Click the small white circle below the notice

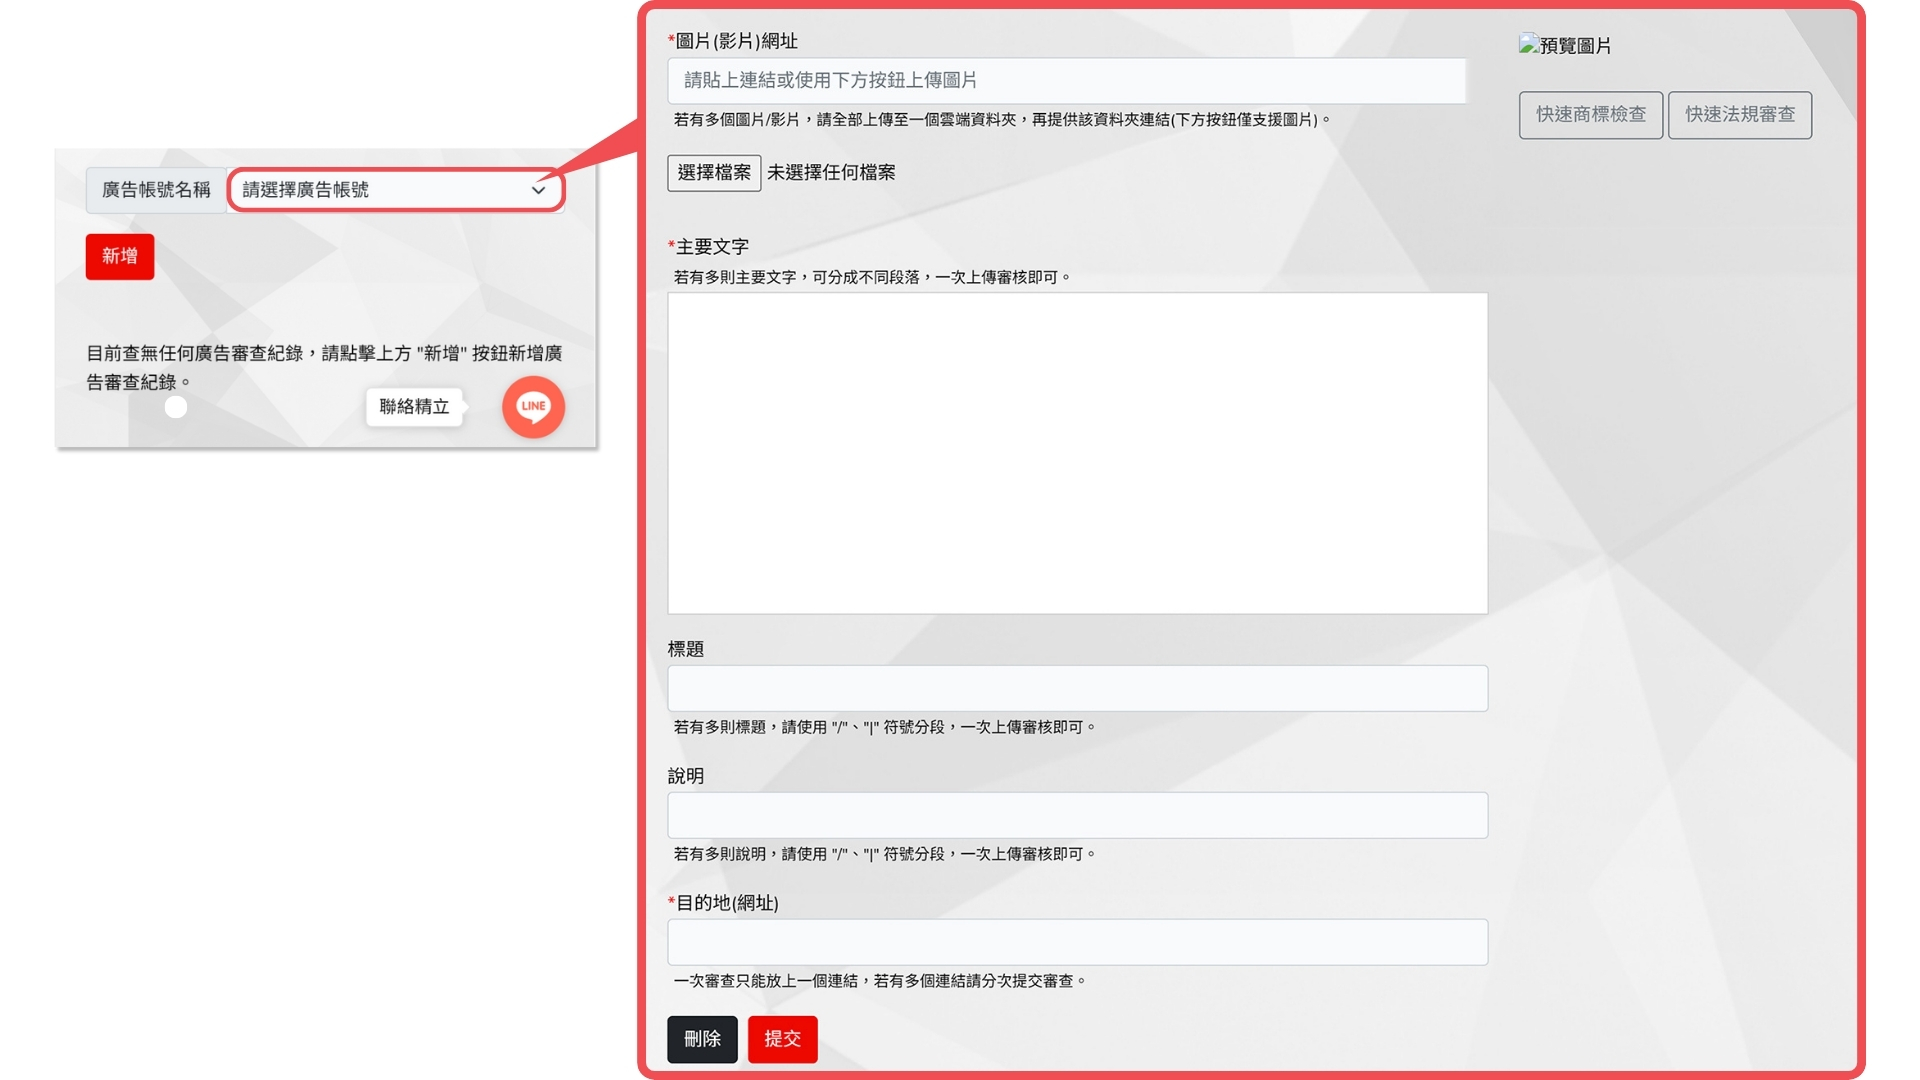point(176,407)
